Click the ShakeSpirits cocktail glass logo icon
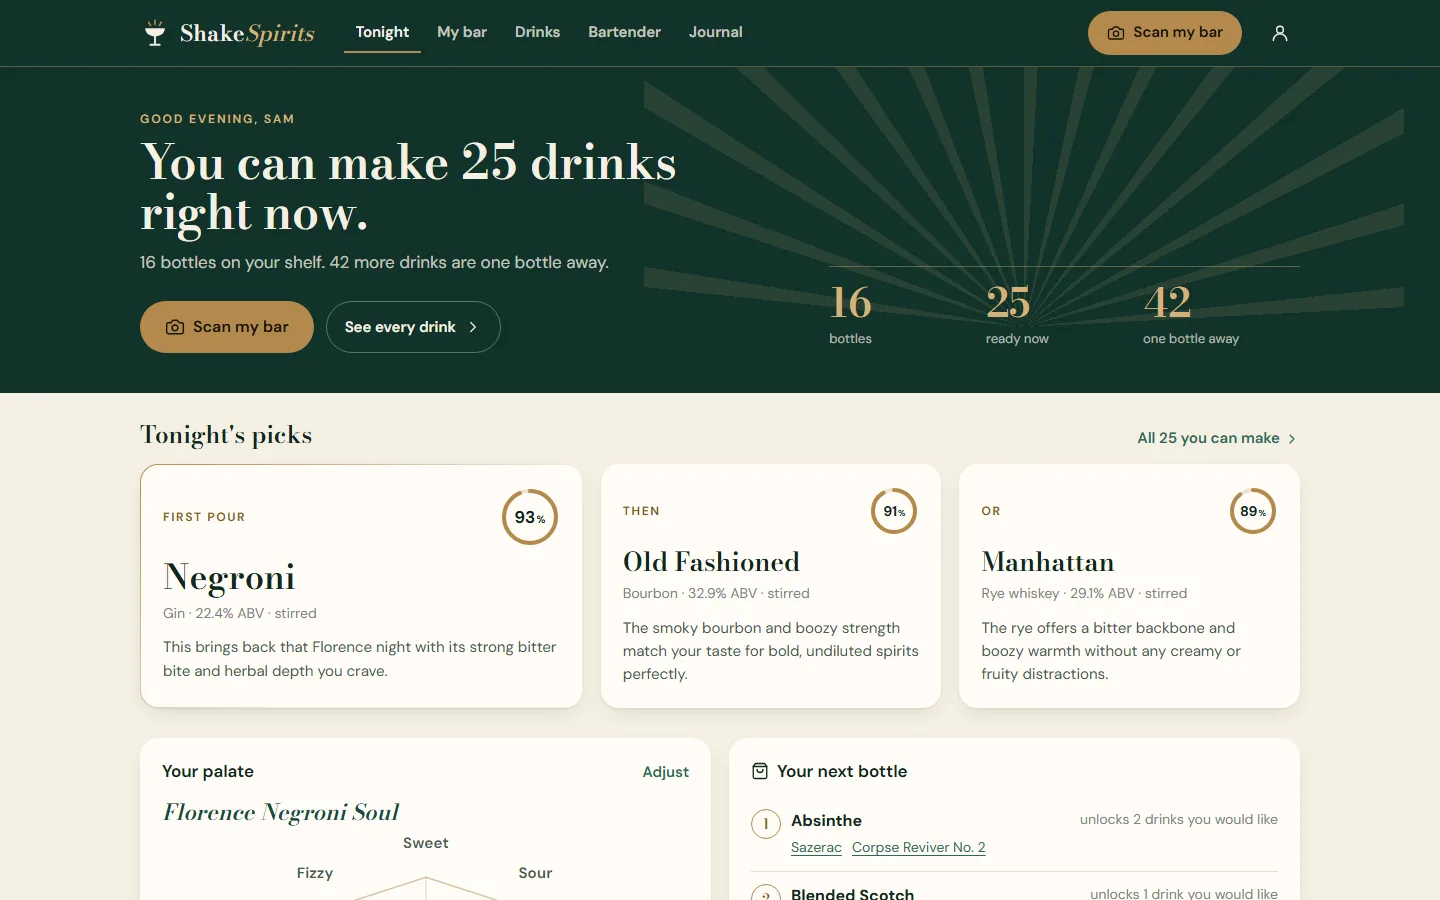The height and width of the screenshot is (900, 1440). click(x=155, y=33)
